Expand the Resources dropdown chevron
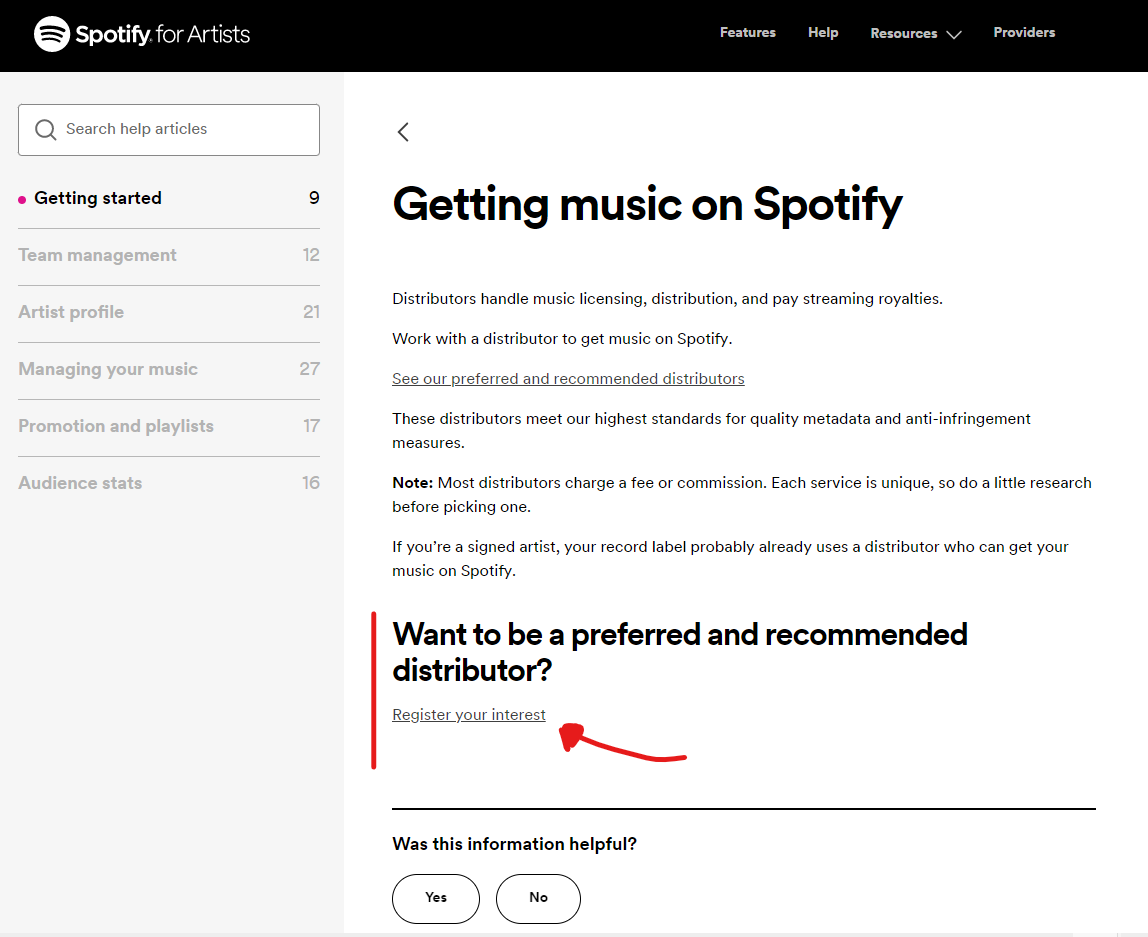Screen dimensions: 1148x937 [x=953, y=34]
